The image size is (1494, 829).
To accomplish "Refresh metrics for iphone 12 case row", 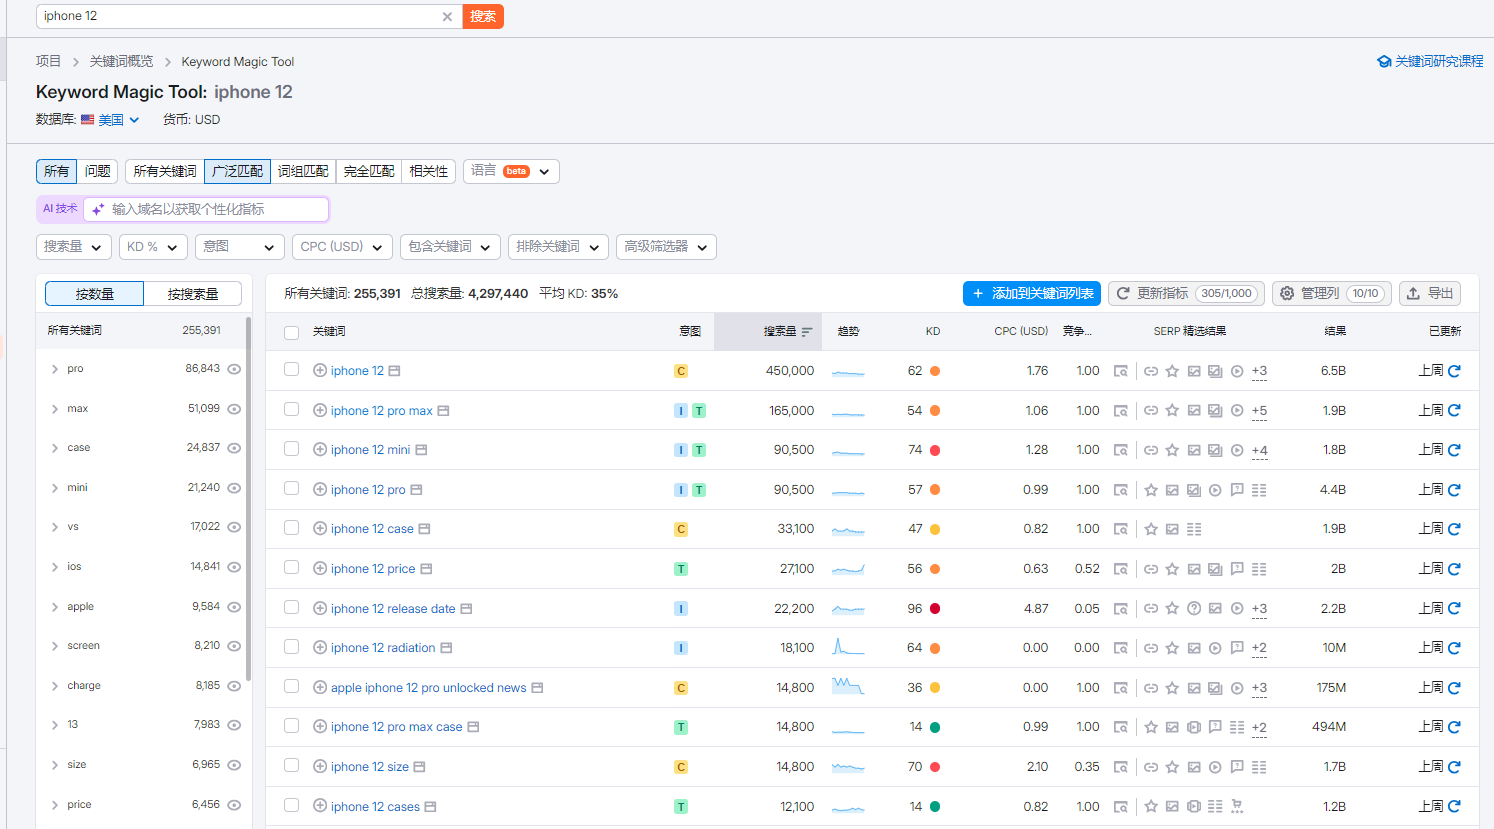I will (1454, 529).
